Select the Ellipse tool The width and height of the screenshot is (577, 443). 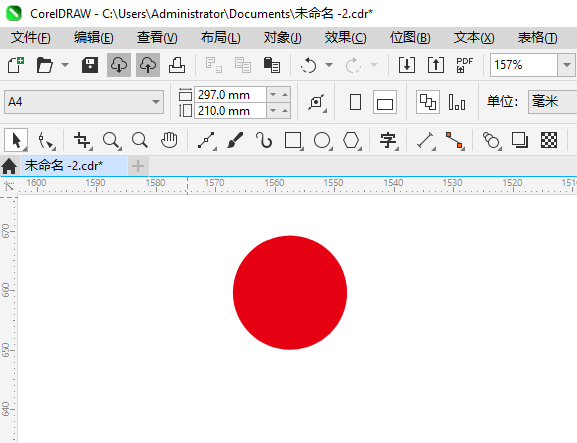(x=323, y=140)
